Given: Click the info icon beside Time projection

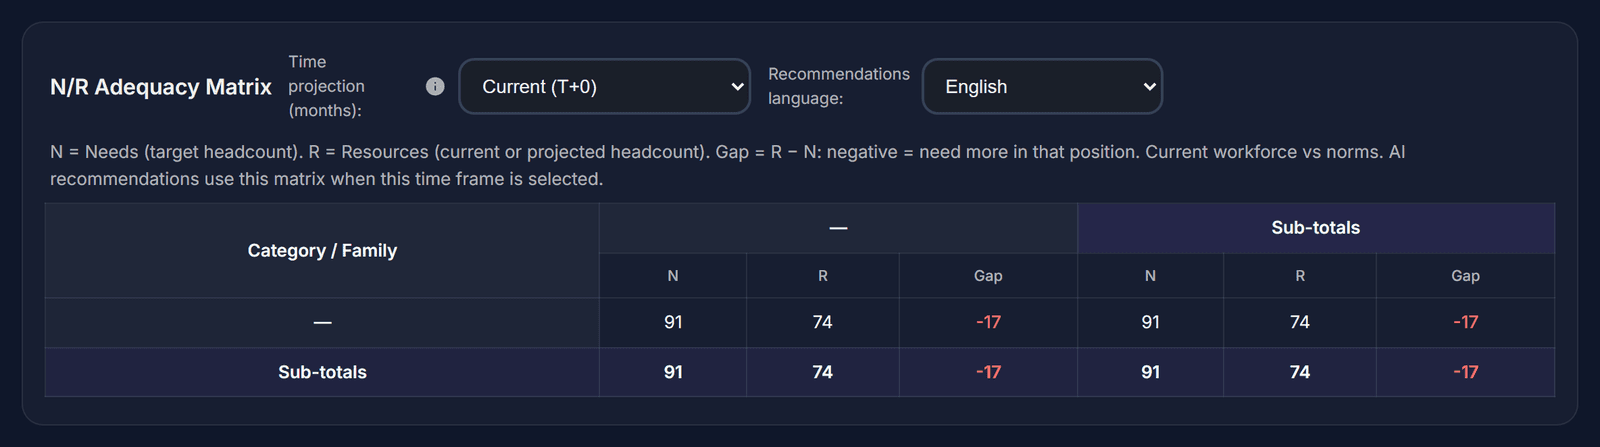Looking at the screenshot, I should pos(435,86).
